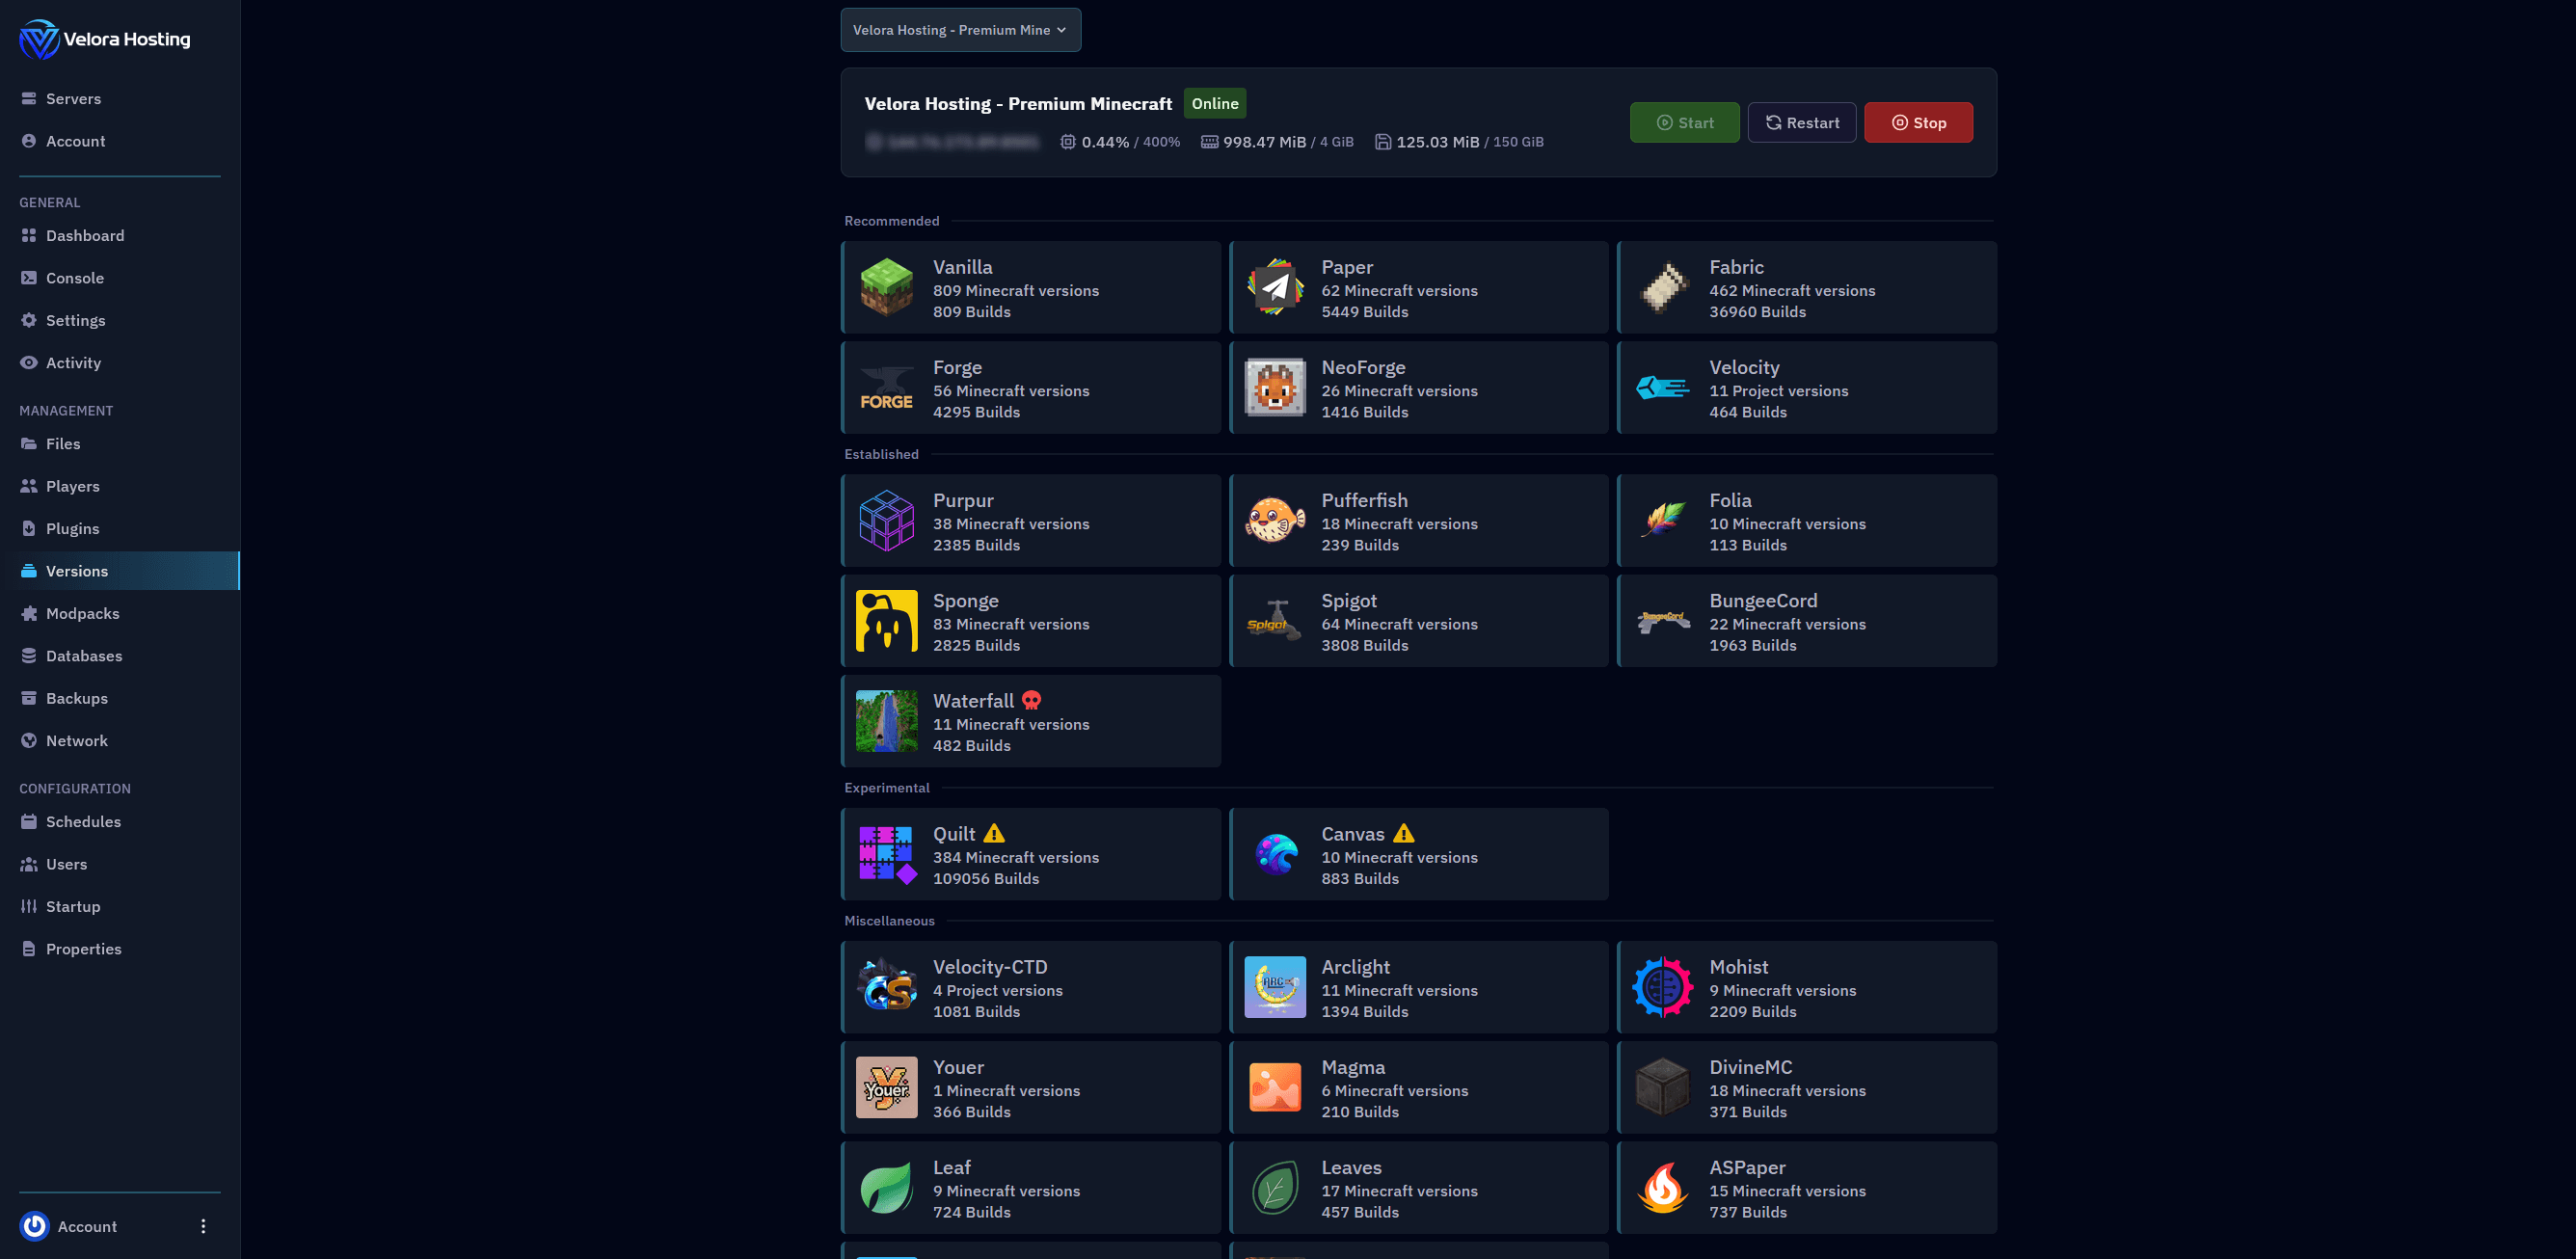Click the Mohist gear icon

(x=1662, y=987)
